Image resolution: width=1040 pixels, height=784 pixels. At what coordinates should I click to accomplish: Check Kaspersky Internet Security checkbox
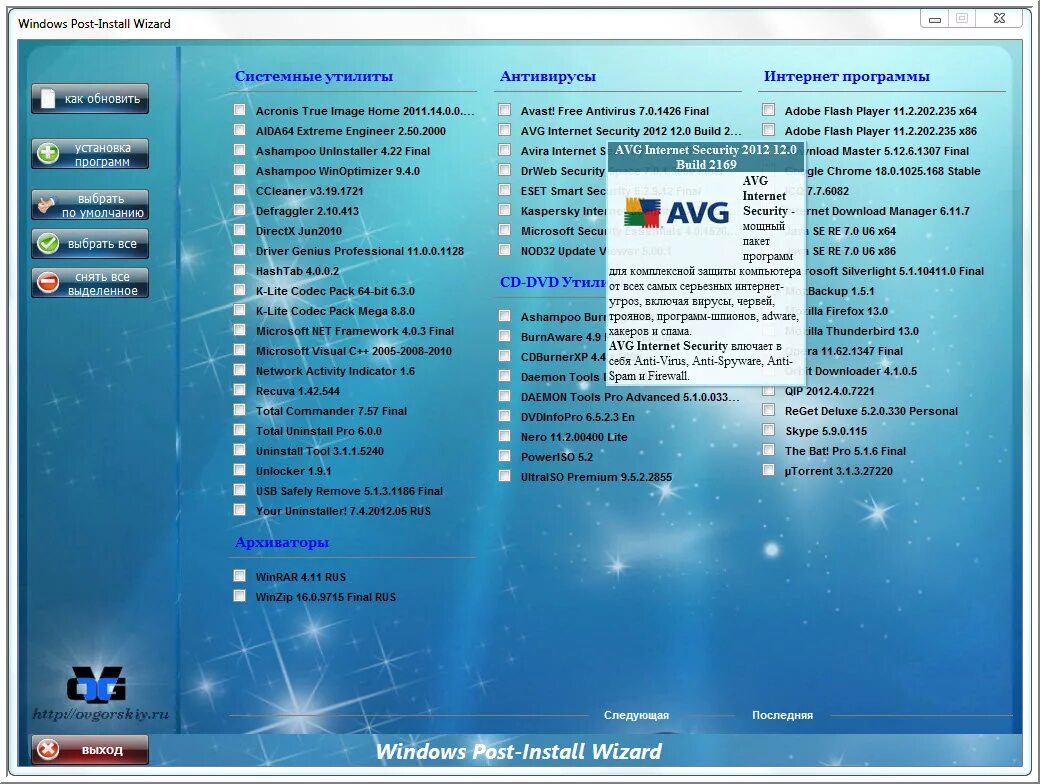point(505,210)
